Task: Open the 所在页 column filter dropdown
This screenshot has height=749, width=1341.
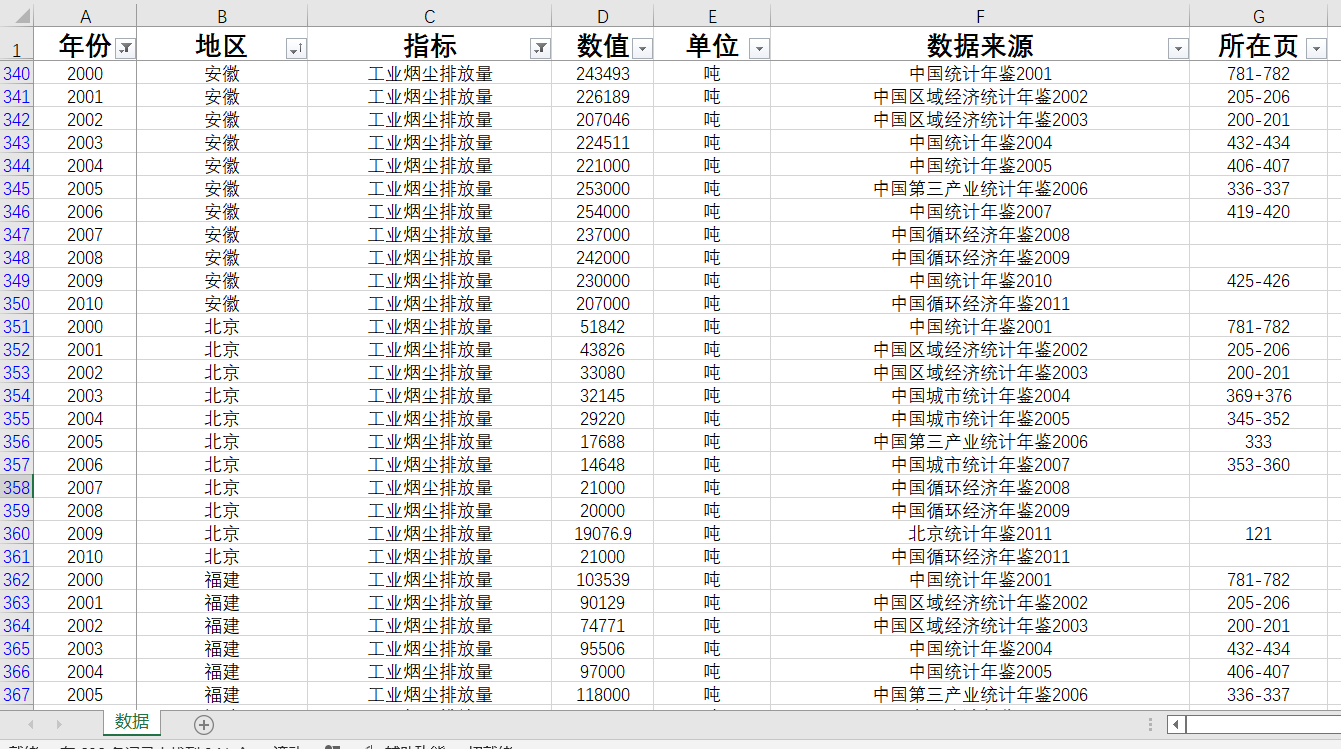Action: [1316, 49]
